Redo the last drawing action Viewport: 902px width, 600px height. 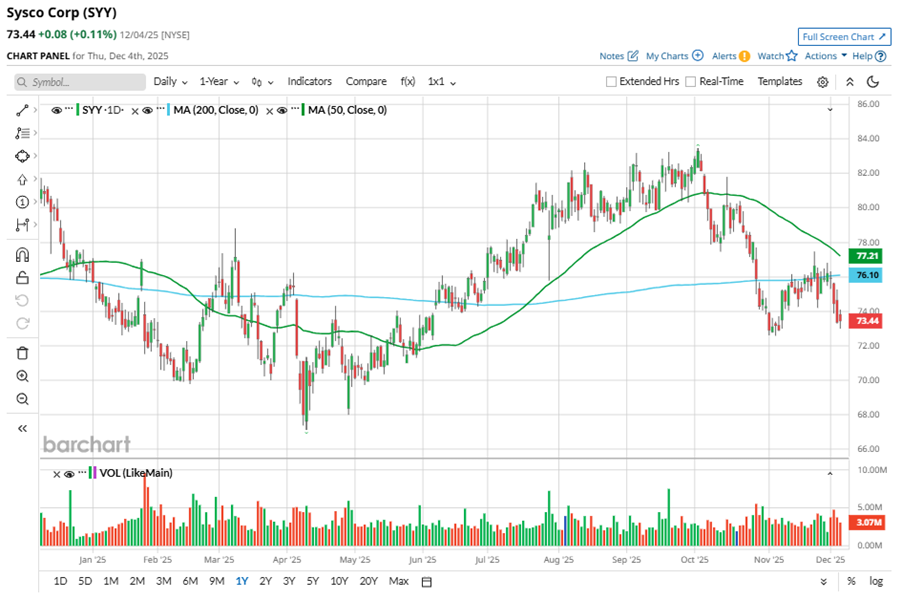point(22,323)
